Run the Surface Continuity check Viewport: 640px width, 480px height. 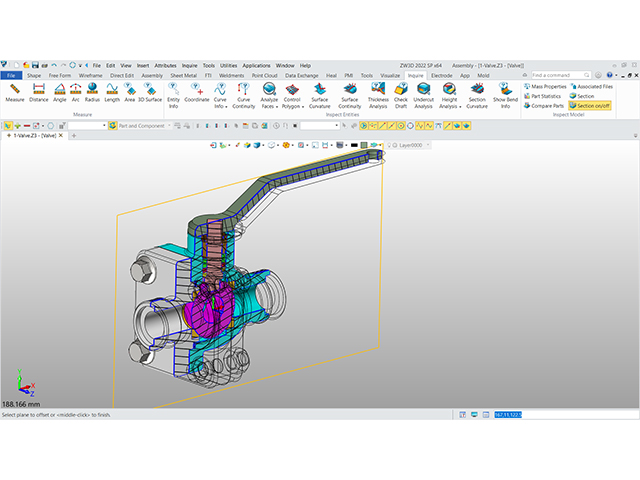[x=350, y=96]
